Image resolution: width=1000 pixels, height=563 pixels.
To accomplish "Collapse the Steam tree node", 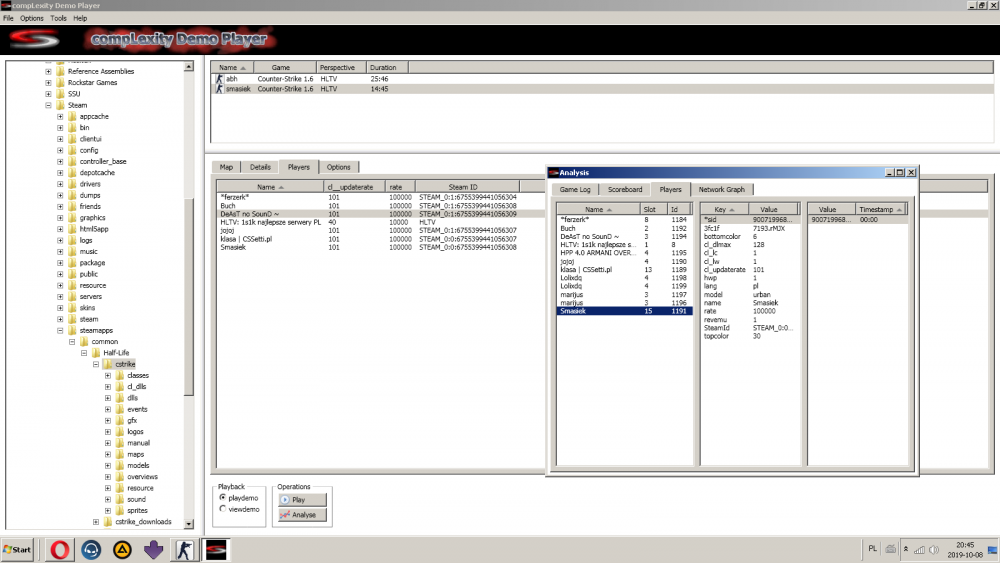I will (48, 105).
